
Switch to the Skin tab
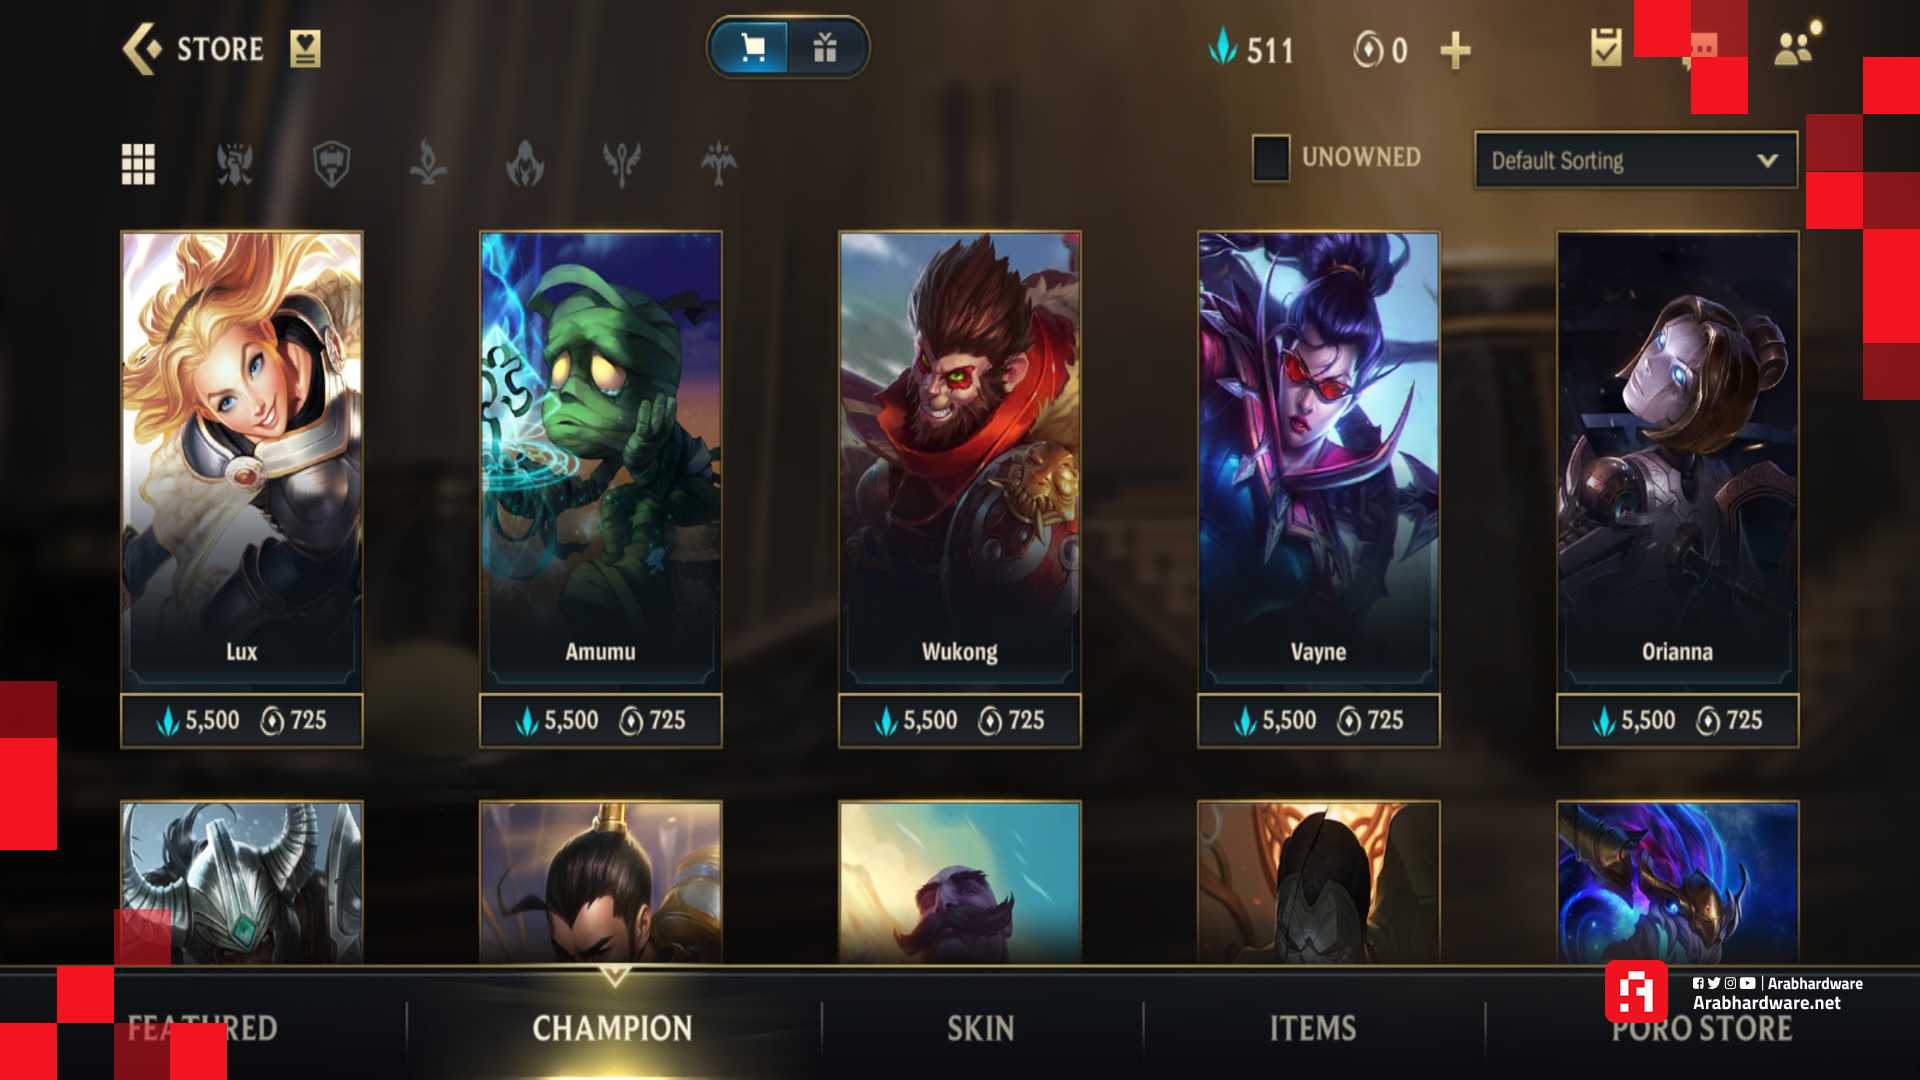pyautogui.click(x=980, y=1028)
